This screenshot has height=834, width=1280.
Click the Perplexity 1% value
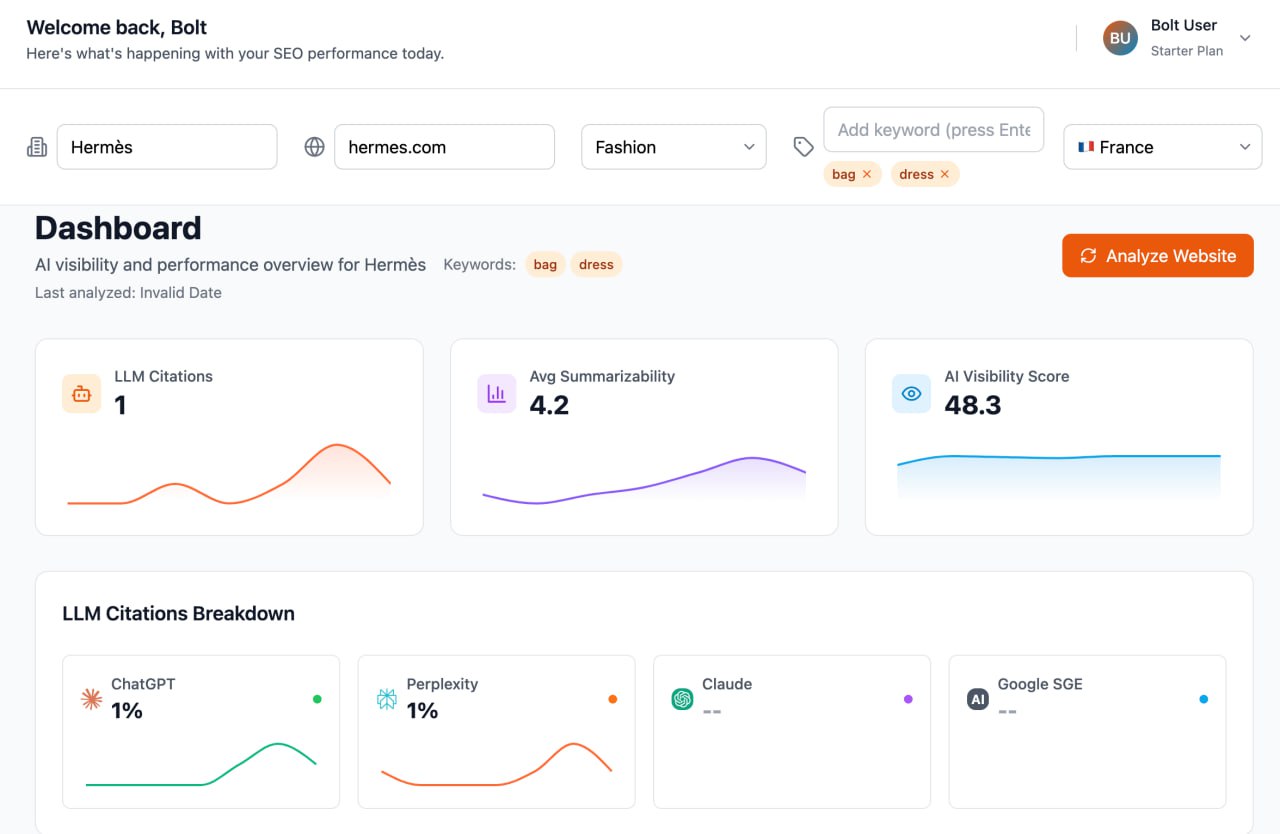point(422,711)
